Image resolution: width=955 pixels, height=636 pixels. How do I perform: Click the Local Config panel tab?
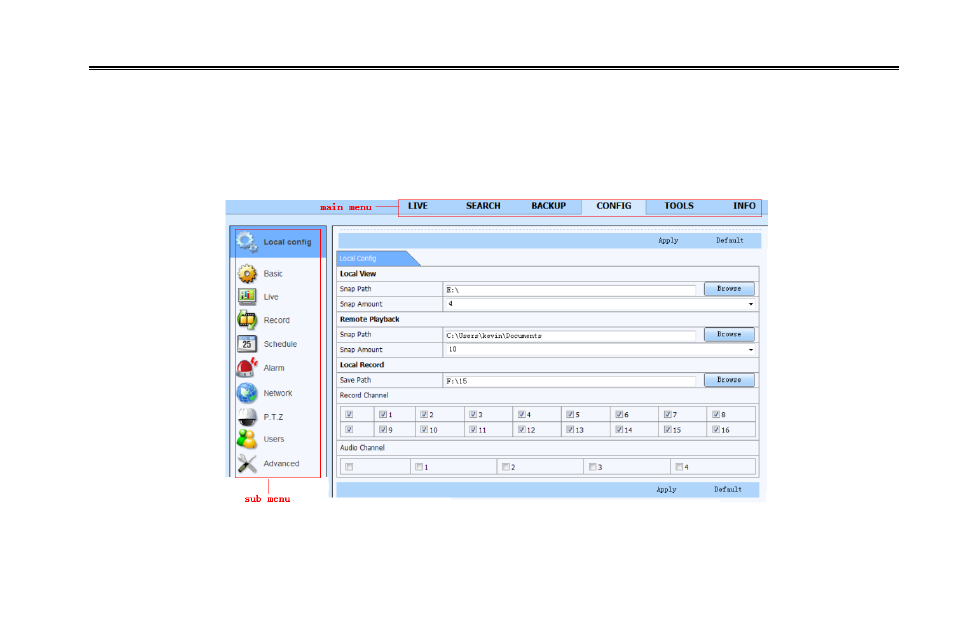[x=375, y=258]
